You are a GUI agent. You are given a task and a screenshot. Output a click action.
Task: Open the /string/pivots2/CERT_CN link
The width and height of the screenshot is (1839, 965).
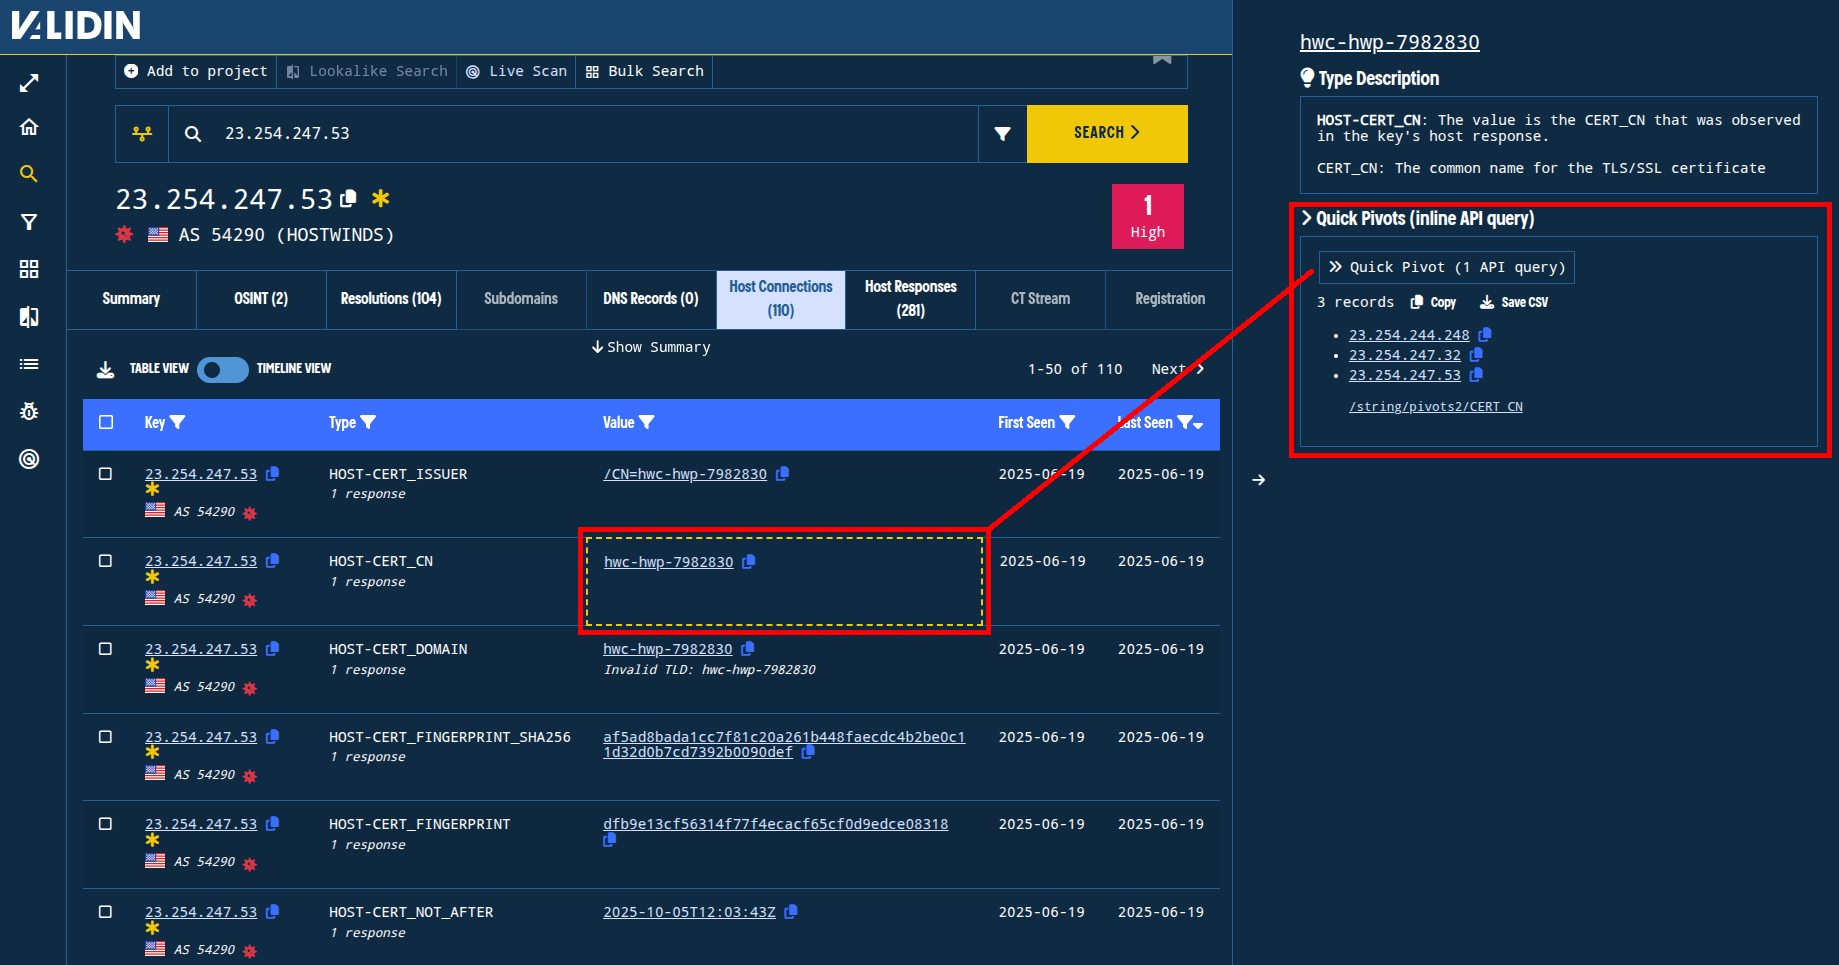pos(1435,406)
